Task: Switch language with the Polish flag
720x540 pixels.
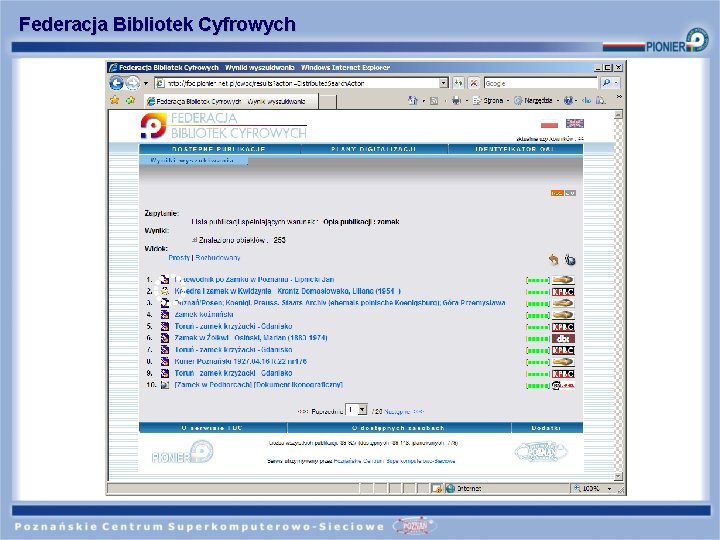Action: point(549,124)
